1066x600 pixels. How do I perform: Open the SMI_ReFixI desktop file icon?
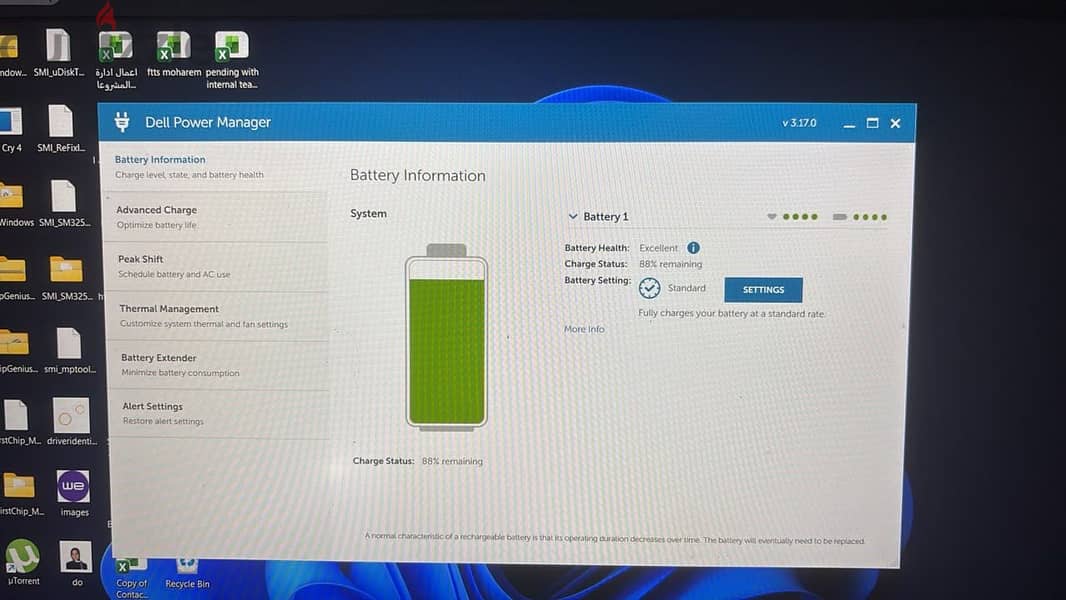pos(61,128)
